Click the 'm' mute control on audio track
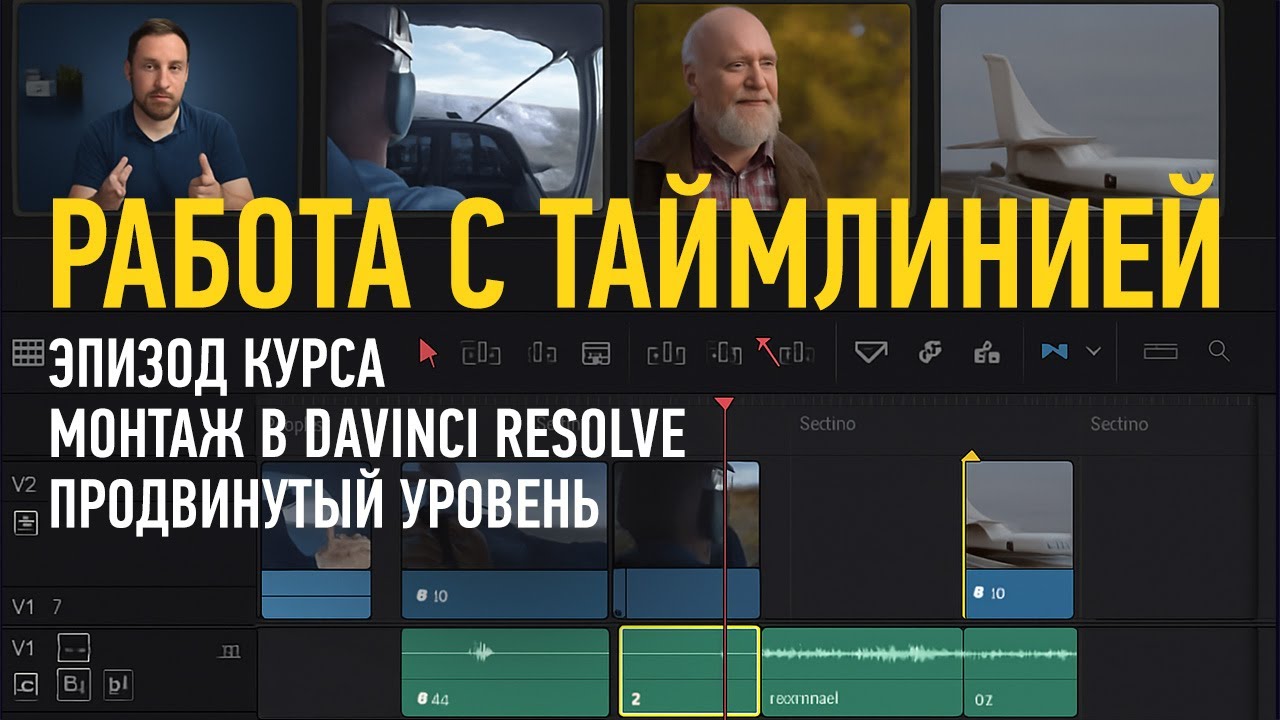This screenshot has height=720, width=1280. [229, 651]
